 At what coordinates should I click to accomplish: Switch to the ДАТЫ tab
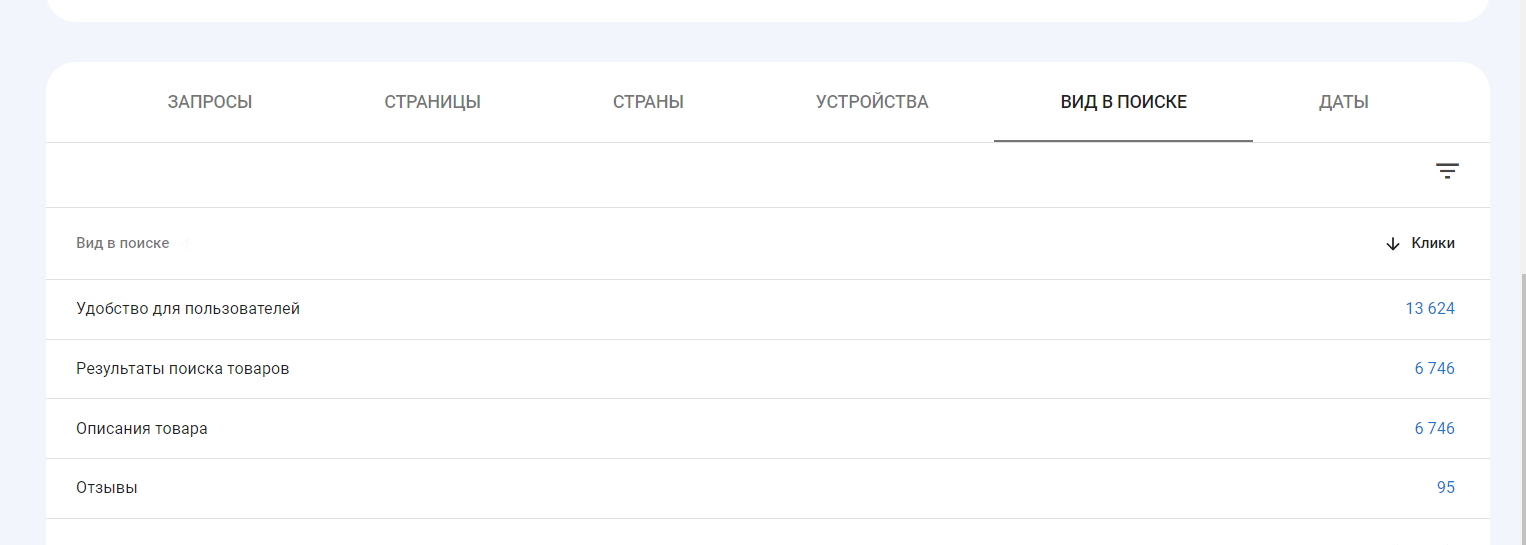tap(1343, 102)
